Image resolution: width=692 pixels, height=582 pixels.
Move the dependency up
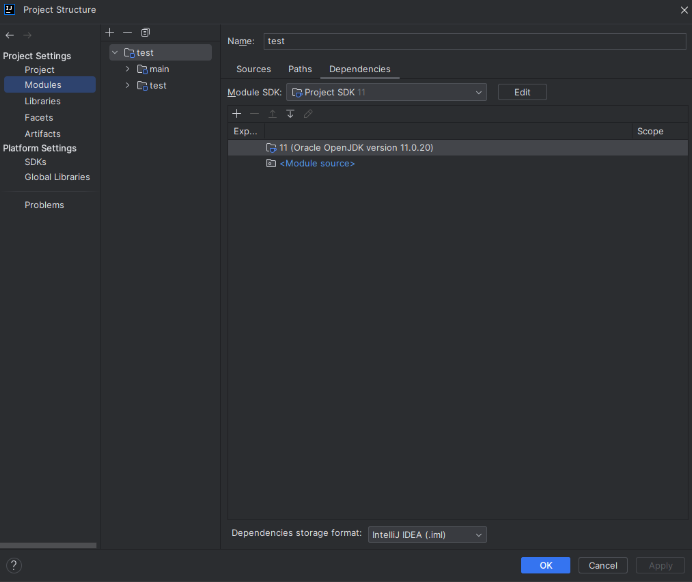272,114
